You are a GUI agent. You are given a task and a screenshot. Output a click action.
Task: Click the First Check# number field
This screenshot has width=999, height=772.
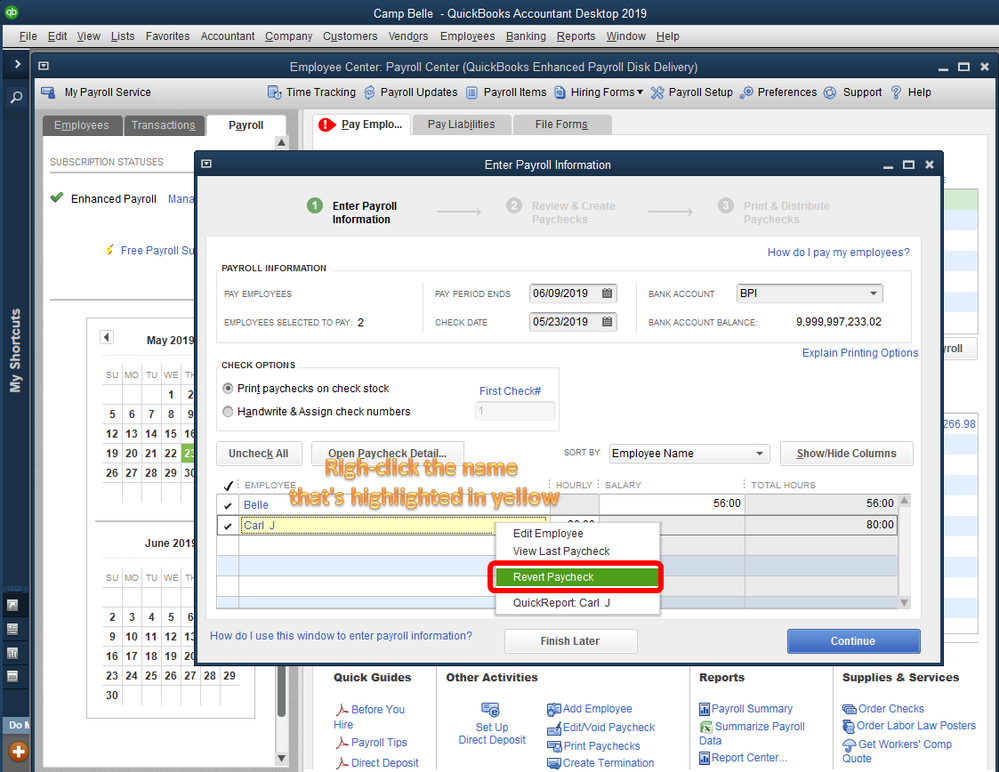(x=514, y=411)
